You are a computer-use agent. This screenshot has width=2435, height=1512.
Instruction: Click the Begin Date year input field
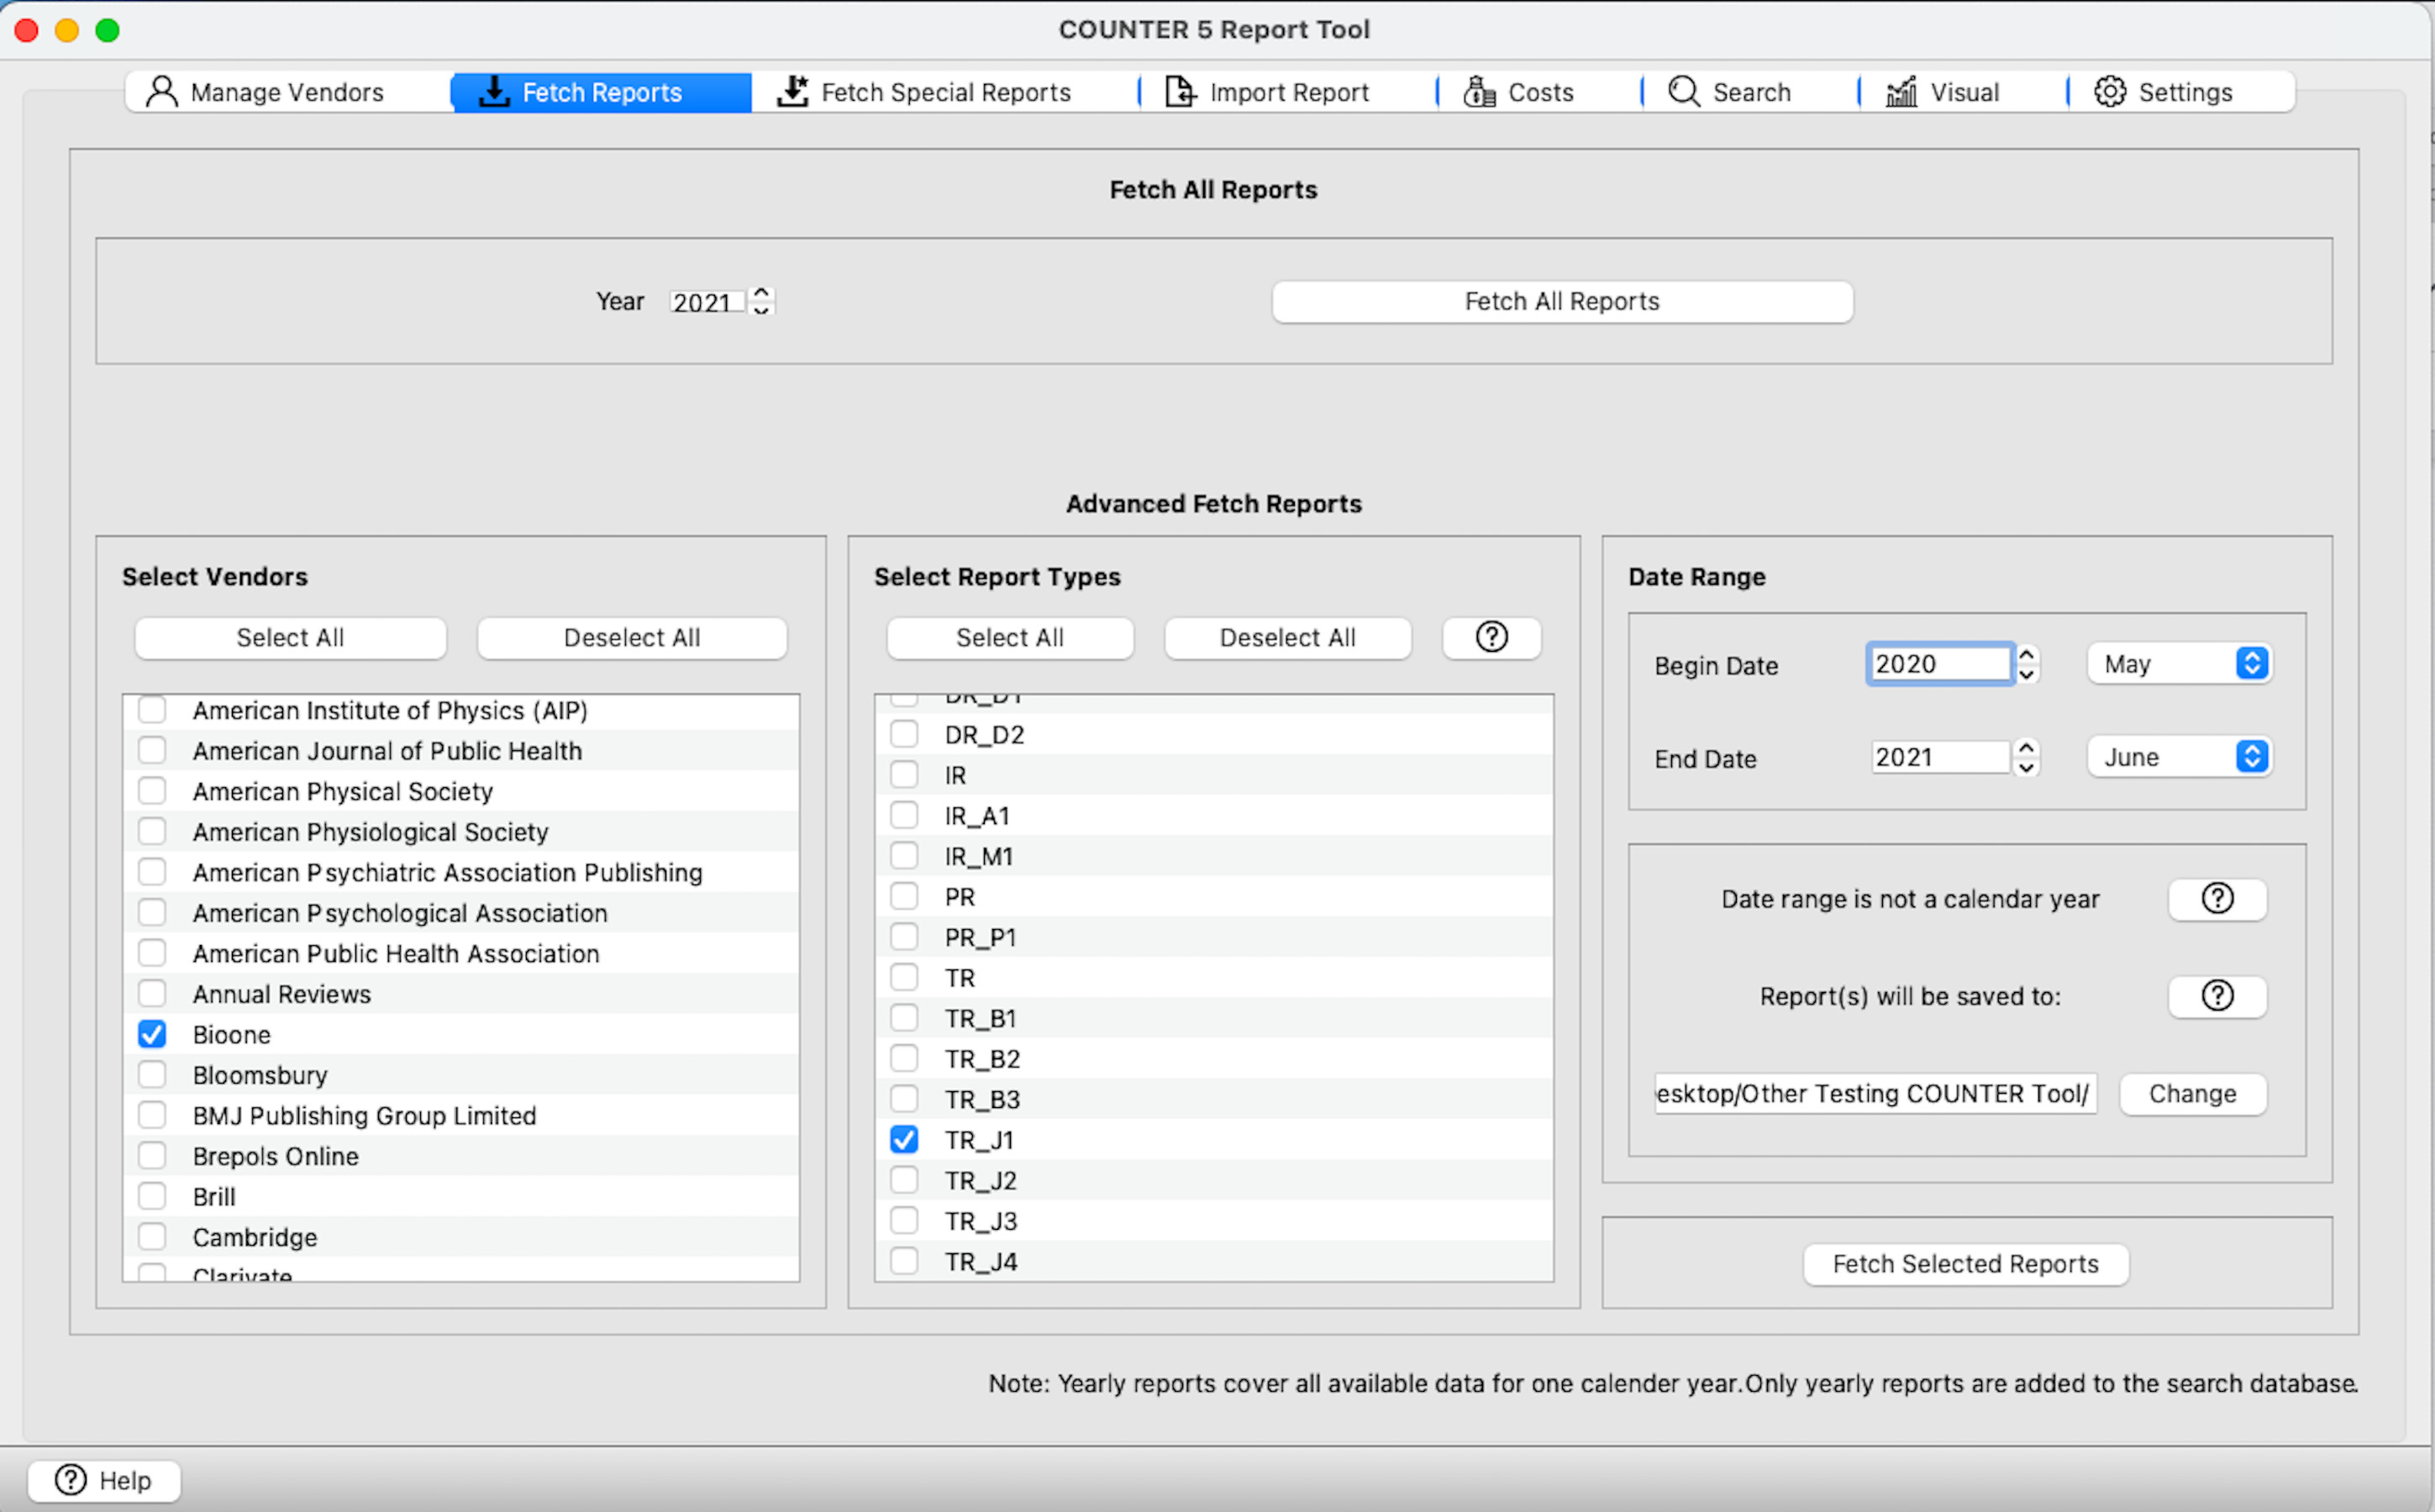[x=1938, y=664]
